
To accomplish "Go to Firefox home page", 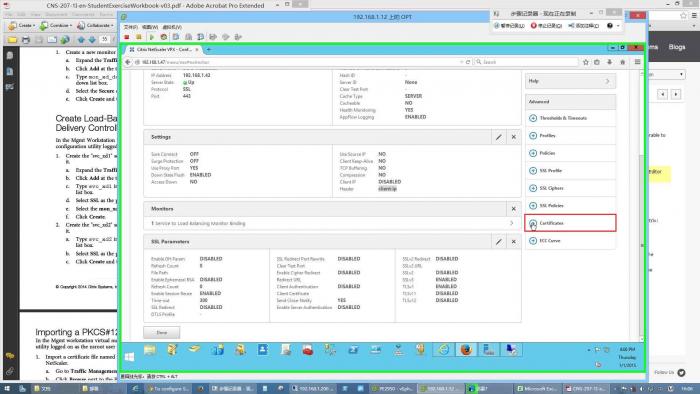I will (622, 62).
